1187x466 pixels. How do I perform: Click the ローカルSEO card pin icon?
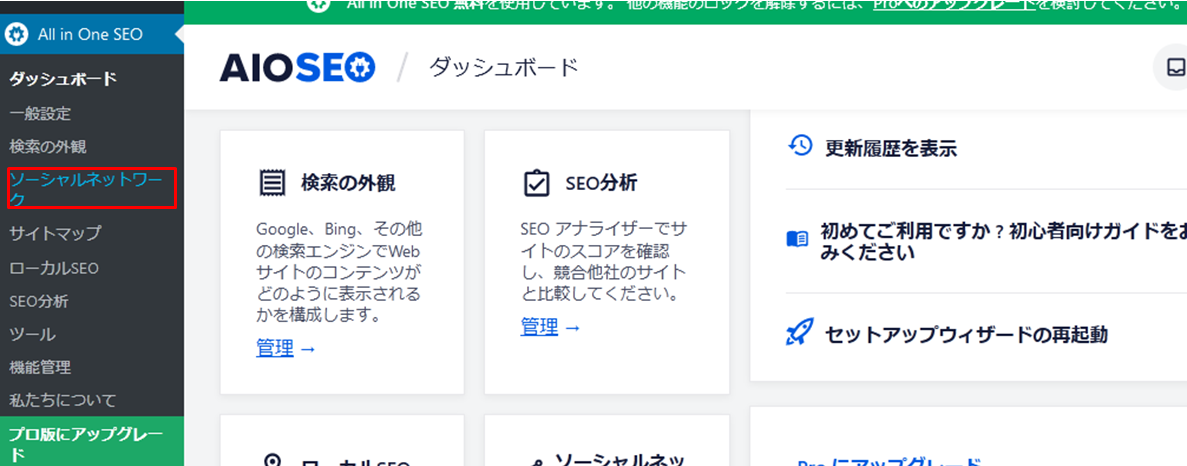pos(273,460)
